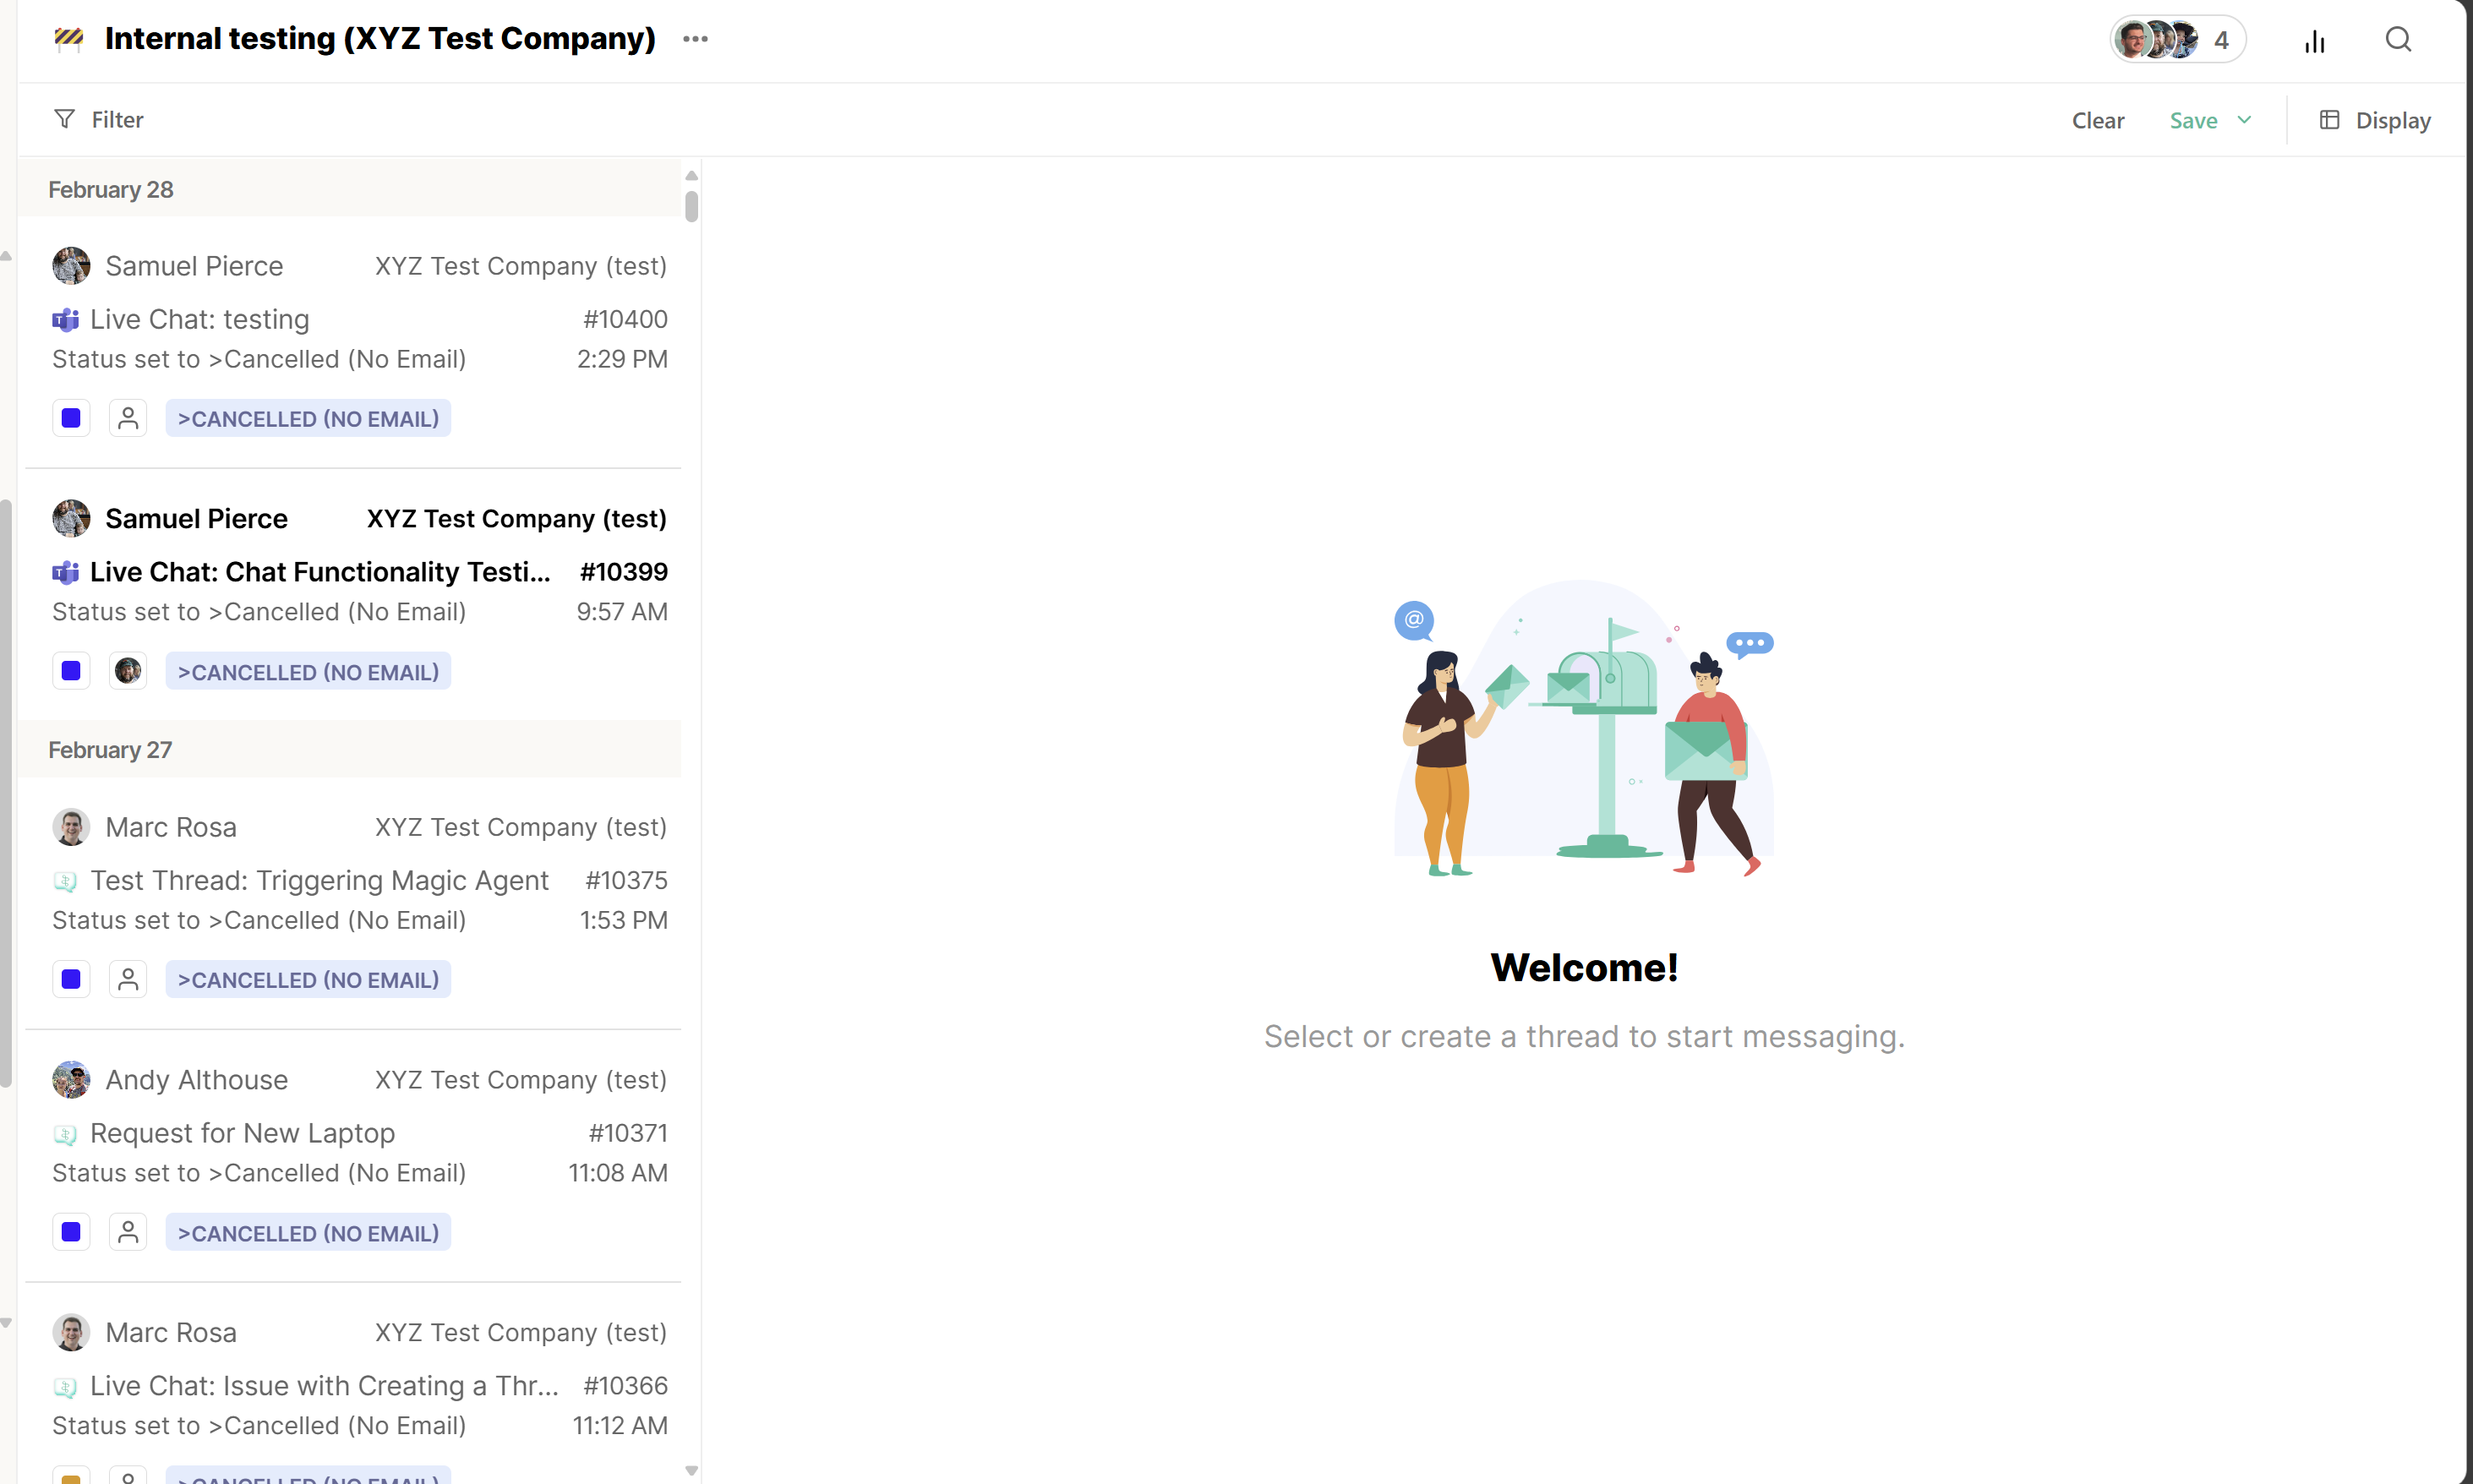Open >CANCELLED (NO EMAIL) status on #10371
The width and height of the screenshot is (2473, 1484).
(x=308, y=1232)
